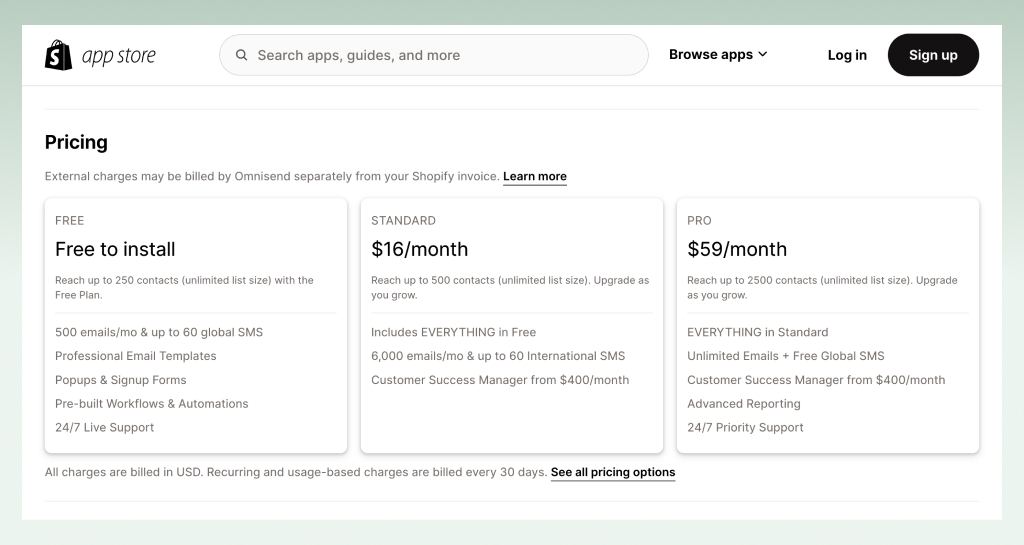1024x545 pixels.
Task: Open See all pricing options link
Action: (613, 472)
